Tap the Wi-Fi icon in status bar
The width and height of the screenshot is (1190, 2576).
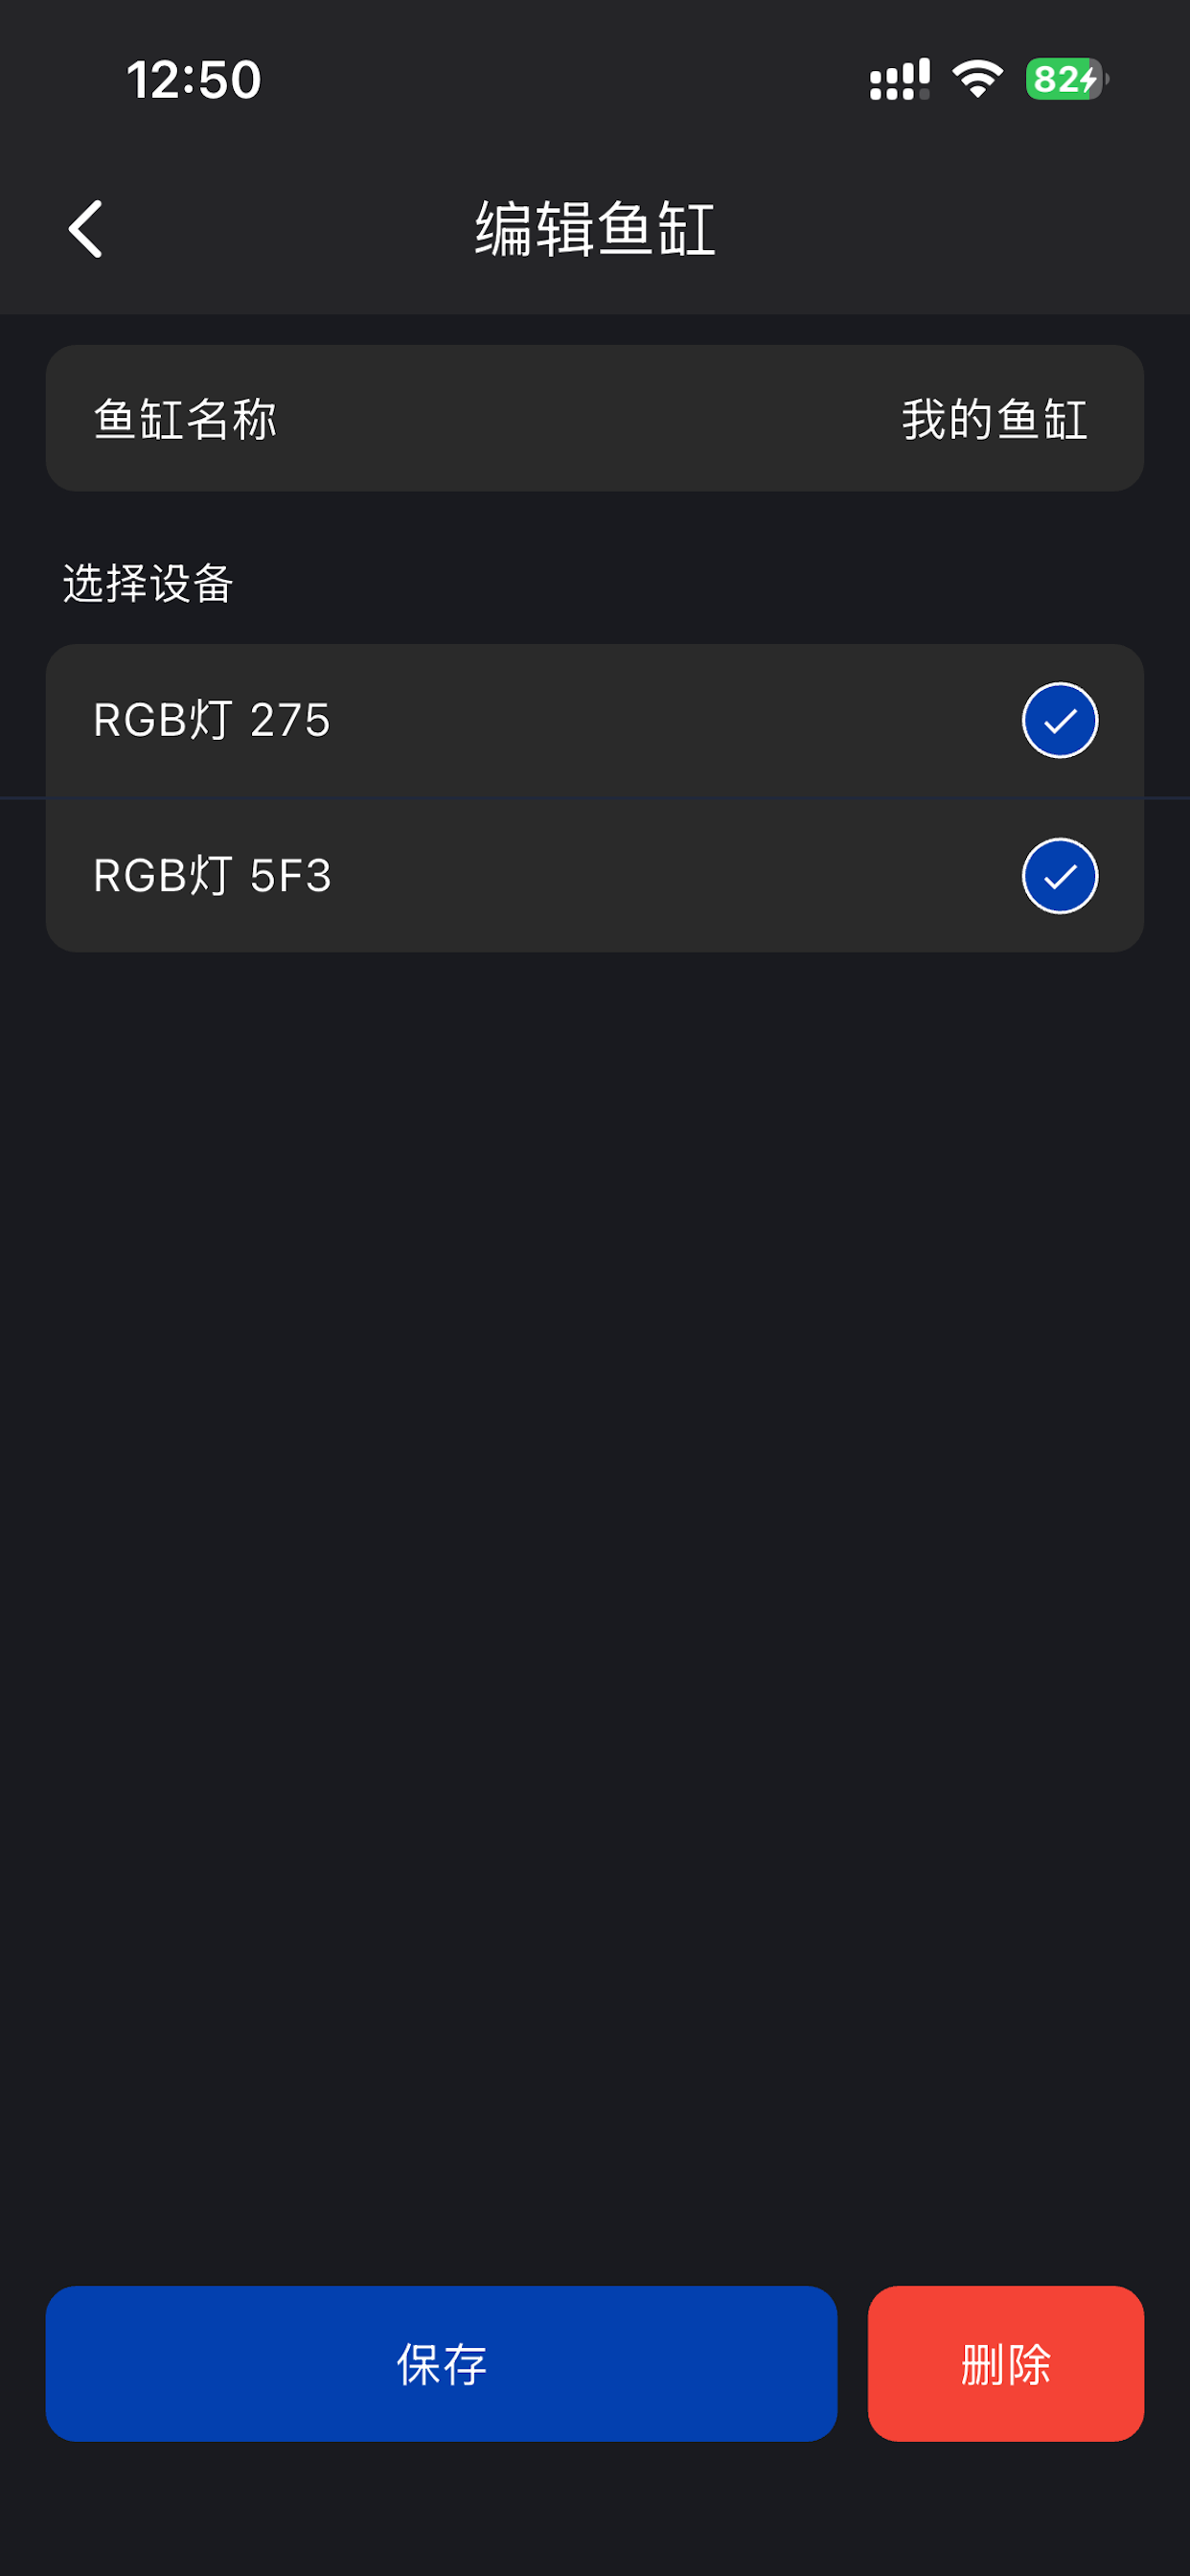977,79
